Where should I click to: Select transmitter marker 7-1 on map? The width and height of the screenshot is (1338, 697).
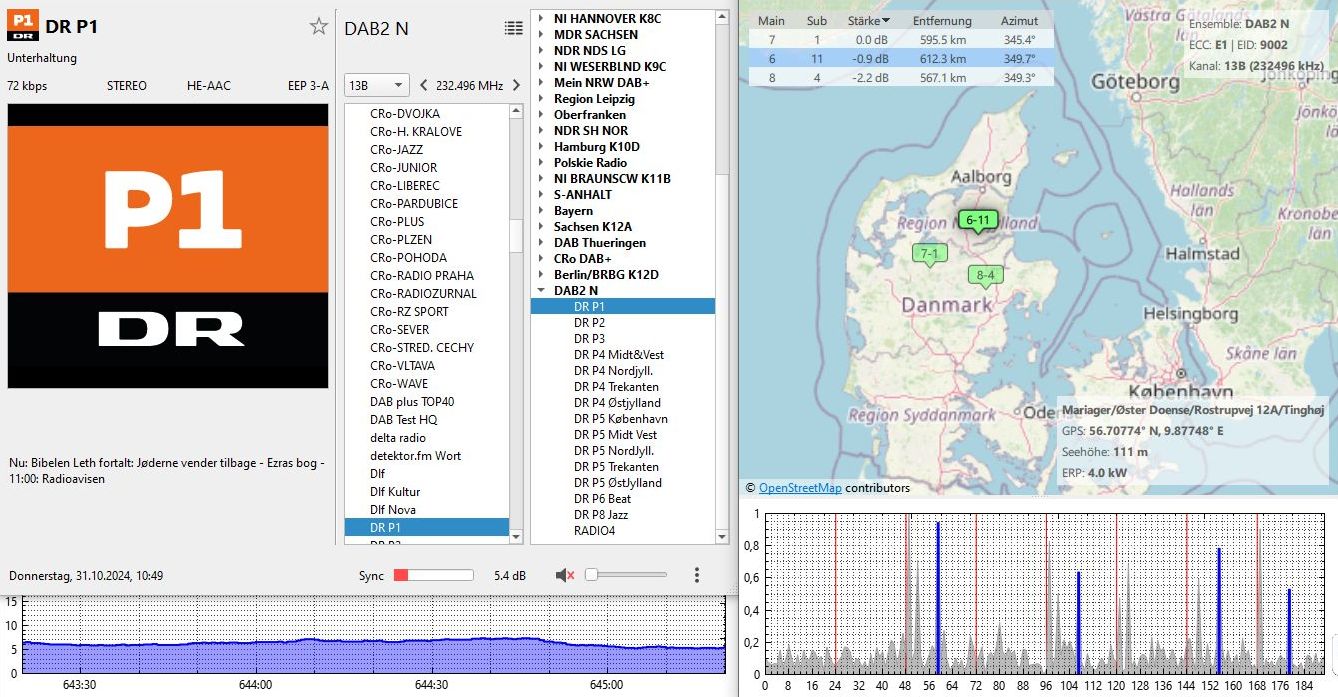click(929, 254)
